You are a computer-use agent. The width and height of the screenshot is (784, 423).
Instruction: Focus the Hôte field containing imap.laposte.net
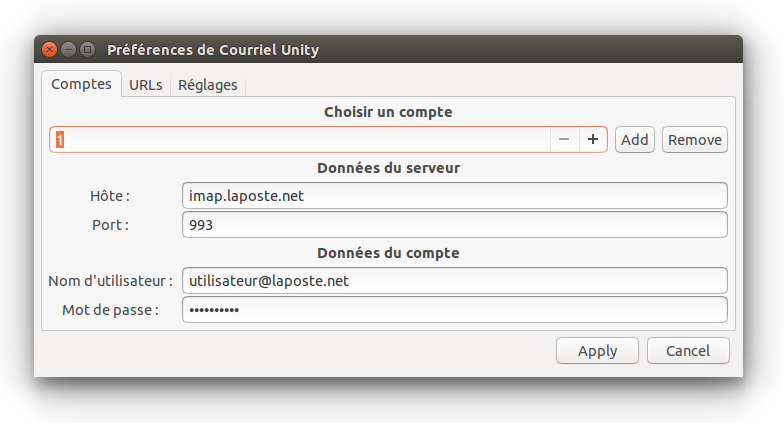pos(454,196)
